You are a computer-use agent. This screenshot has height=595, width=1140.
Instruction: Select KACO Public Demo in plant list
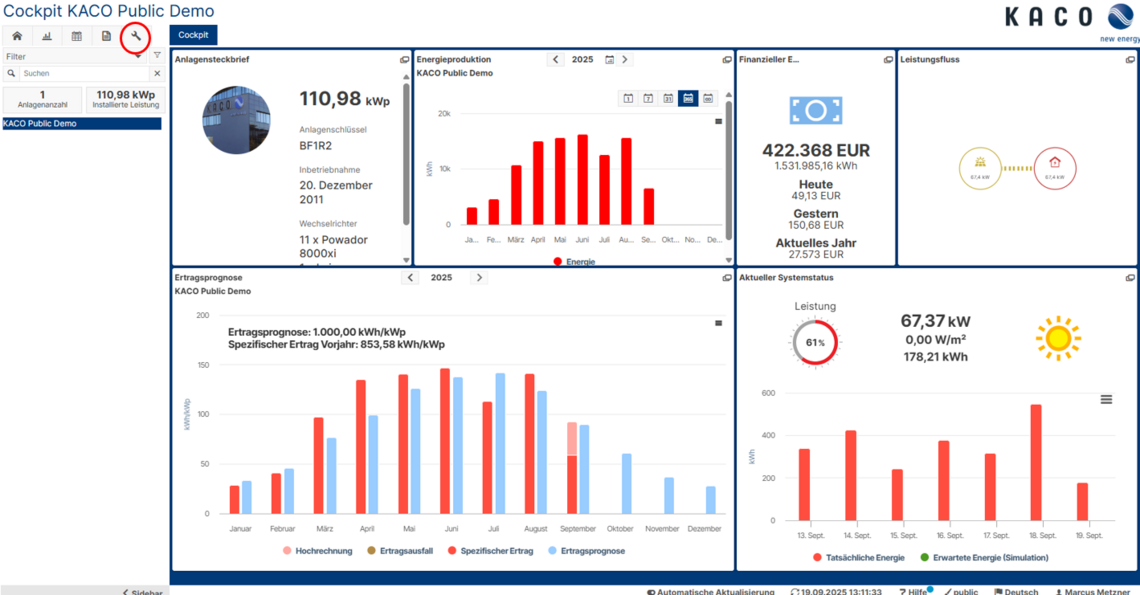pyautogui.click(x=81, y=124)
